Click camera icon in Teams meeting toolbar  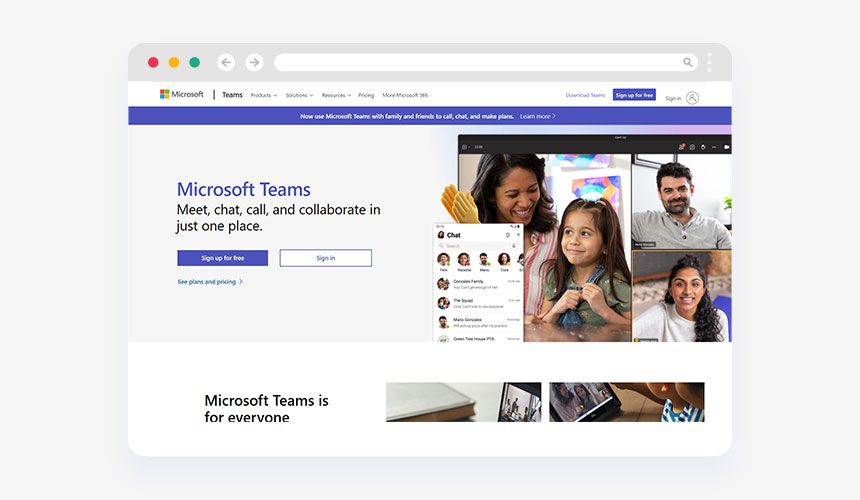tap(727, 147)
